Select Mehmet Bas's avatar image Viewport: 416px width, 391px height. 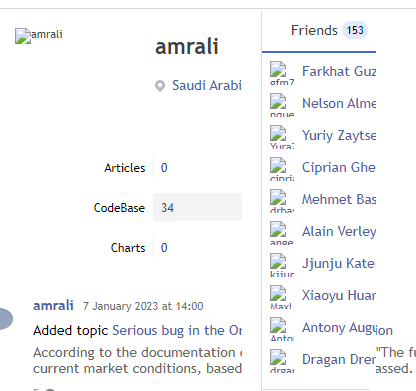(282, 201)
